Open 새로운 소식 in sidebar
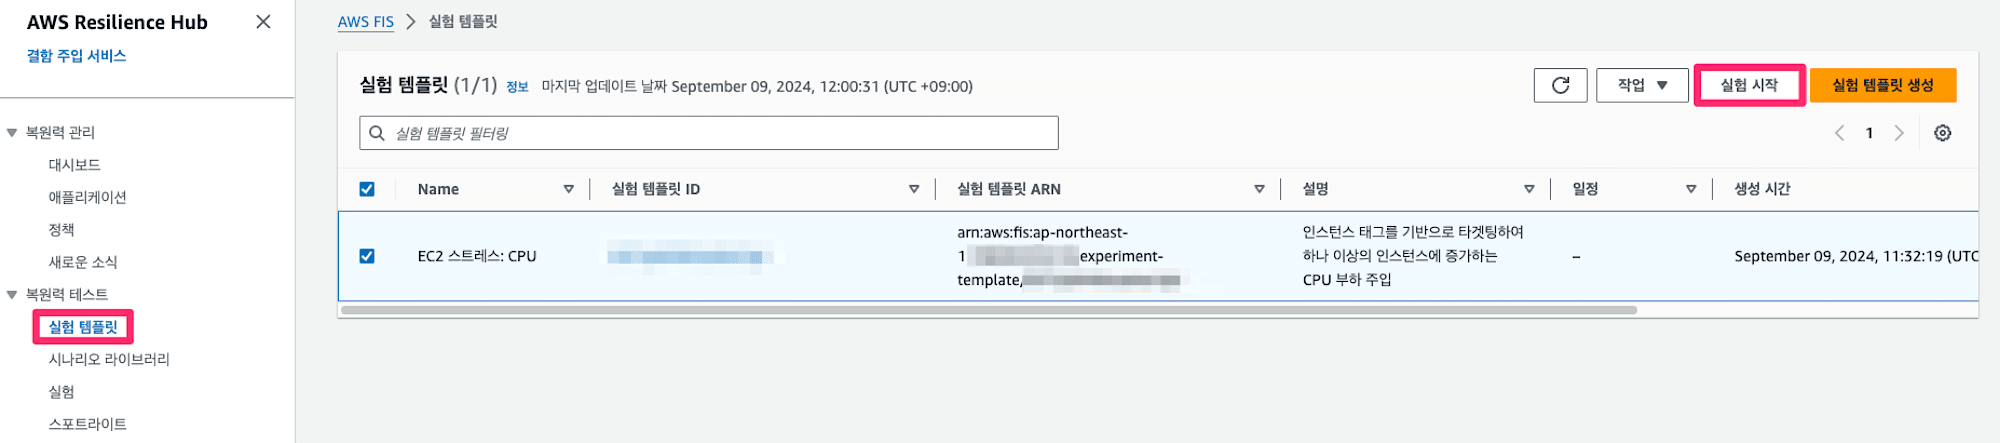 pos(83,262)
